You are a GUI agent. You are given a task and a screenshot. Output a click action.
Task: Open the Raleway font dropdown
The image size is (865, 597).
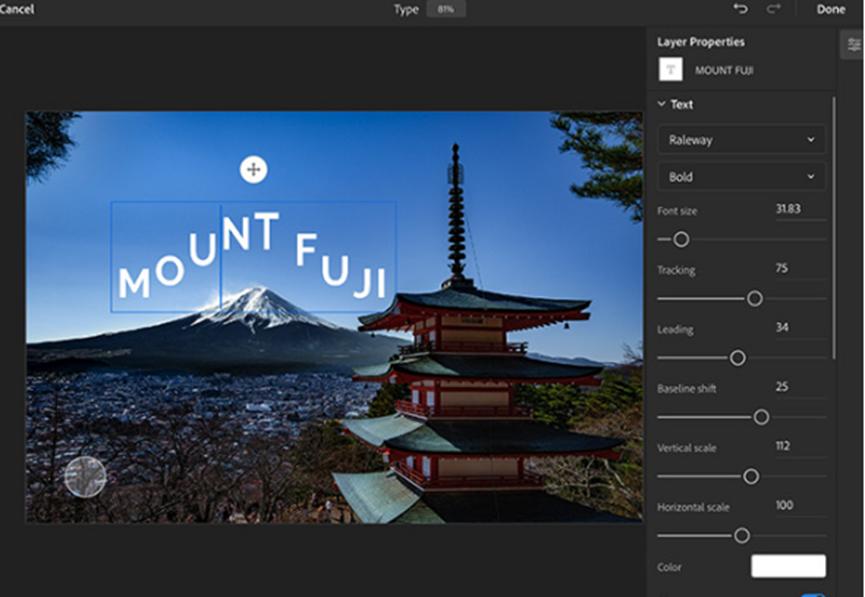(741, 140)
